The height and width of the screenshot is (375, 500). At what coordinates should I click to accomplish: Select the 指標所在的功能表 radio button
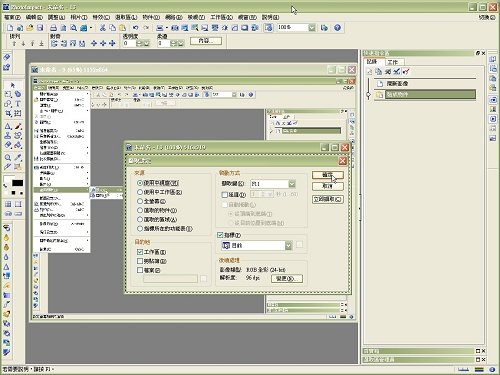[140, 229]
